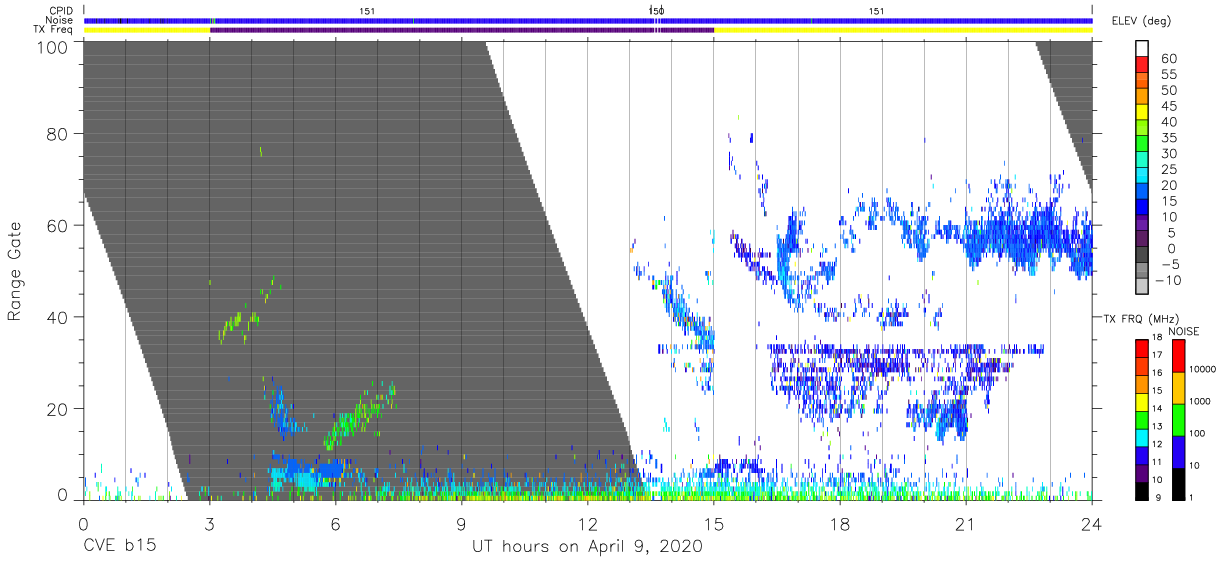Click the 'TX Freq' row label
The image size is (1228, 567).
tap(53, 30)
